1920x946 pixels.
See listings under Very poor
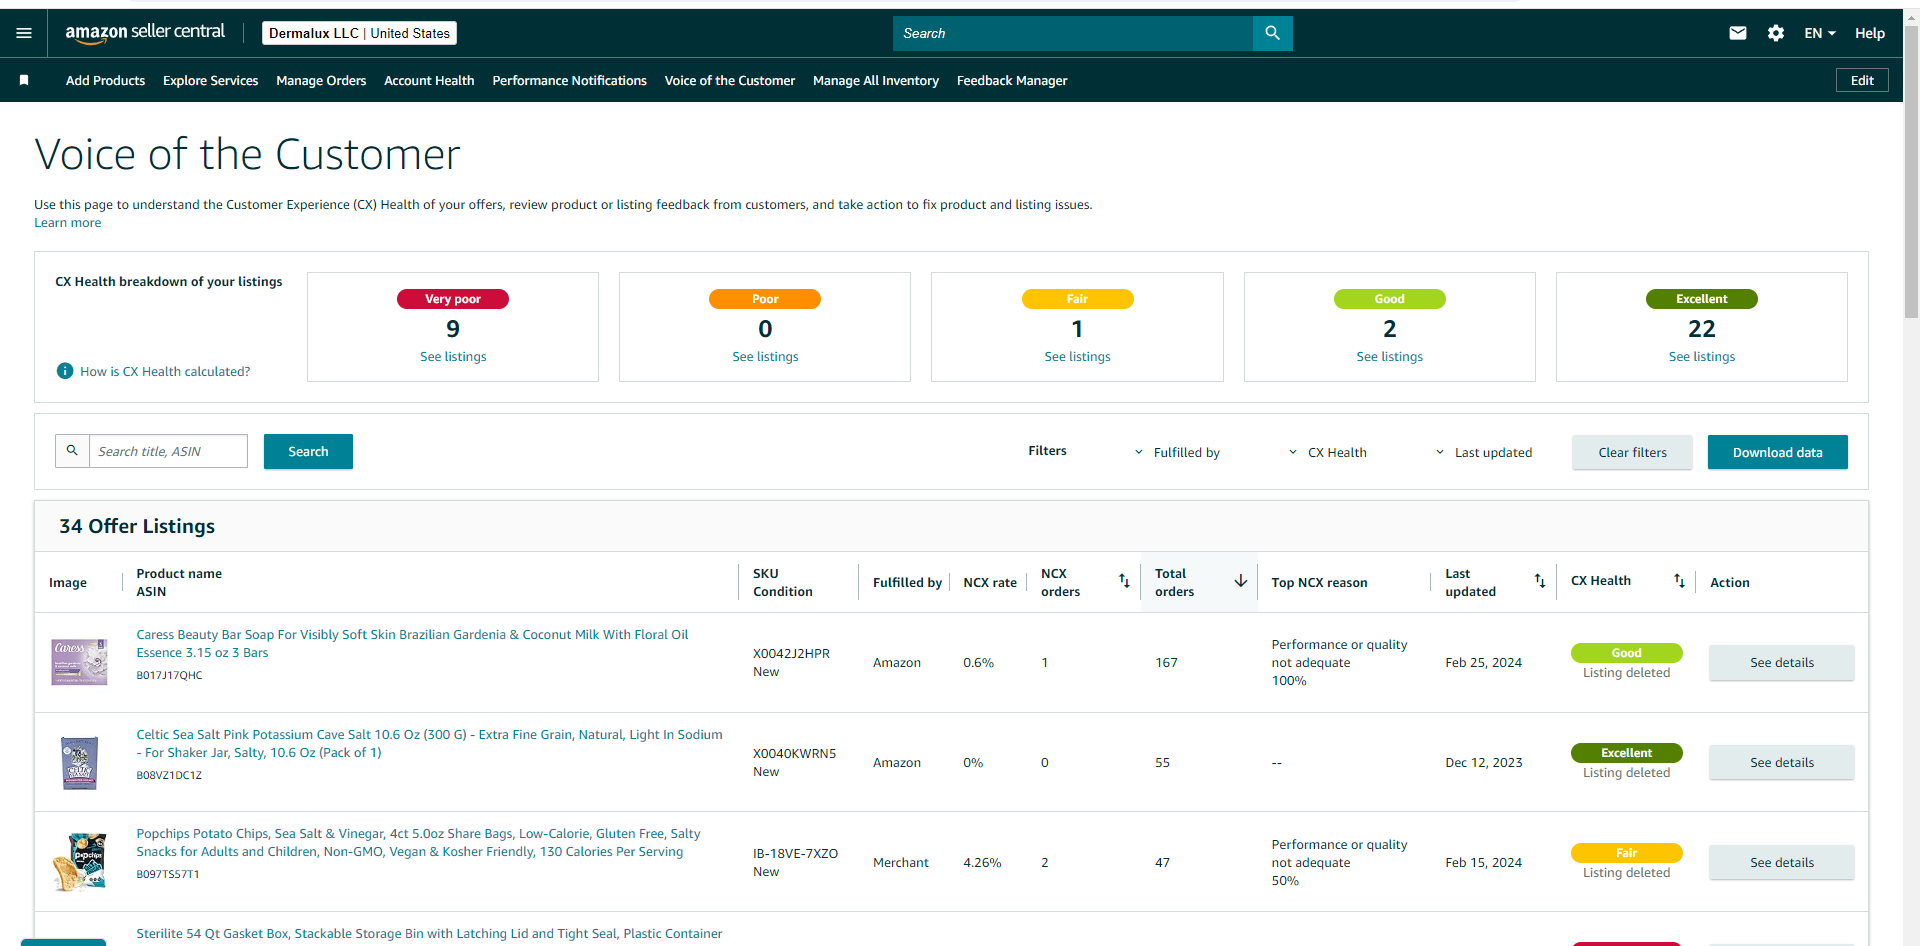click(453, 356)
